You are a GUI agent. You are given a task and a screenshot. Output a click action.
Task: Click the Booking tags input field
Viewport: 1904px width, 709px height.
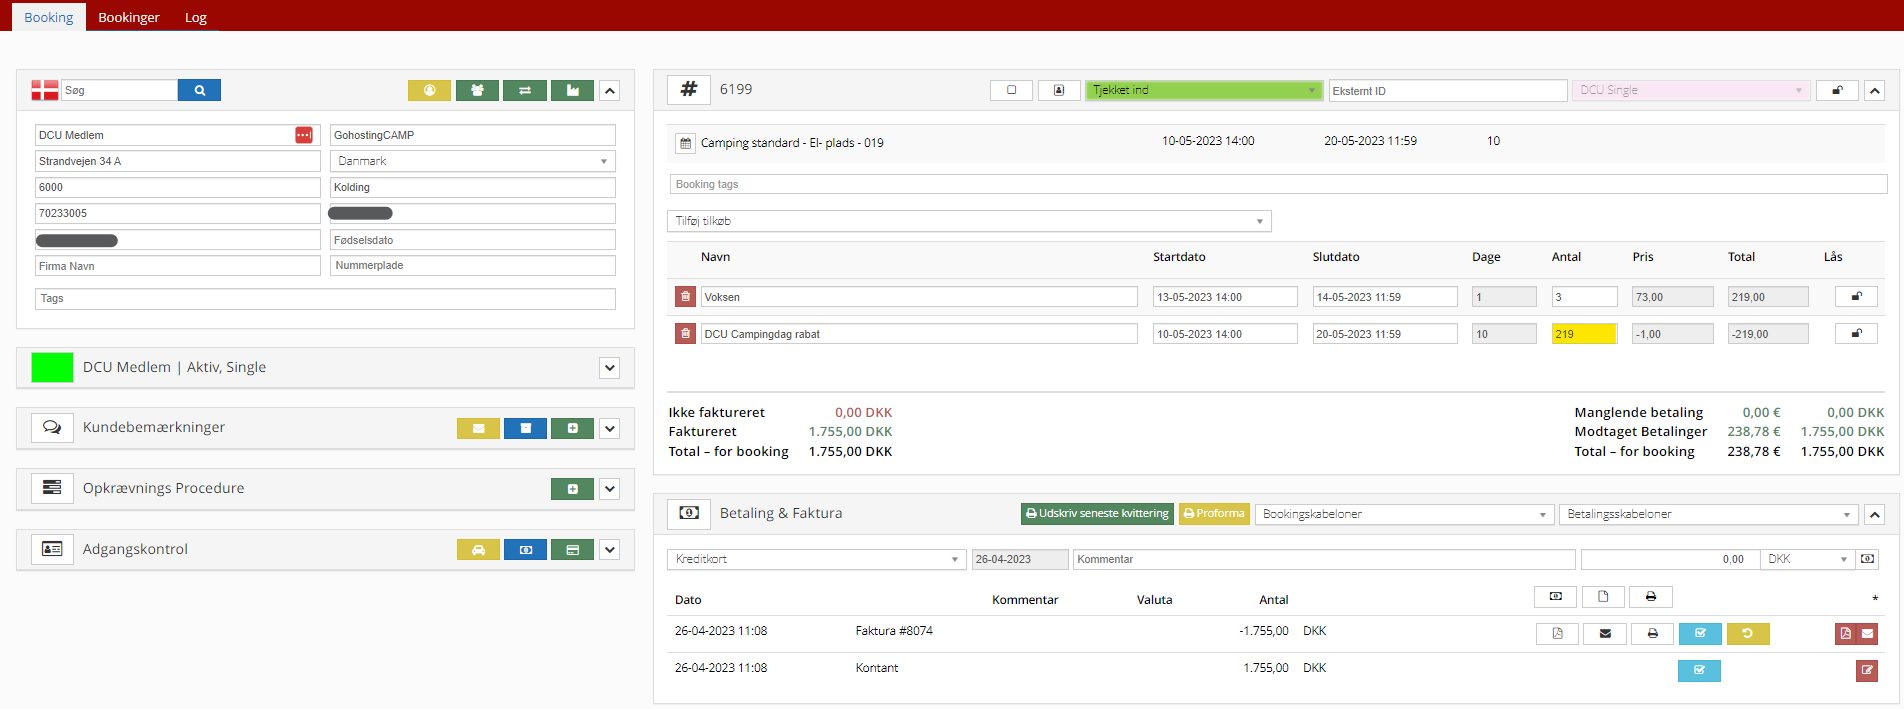click(1277, 184)
